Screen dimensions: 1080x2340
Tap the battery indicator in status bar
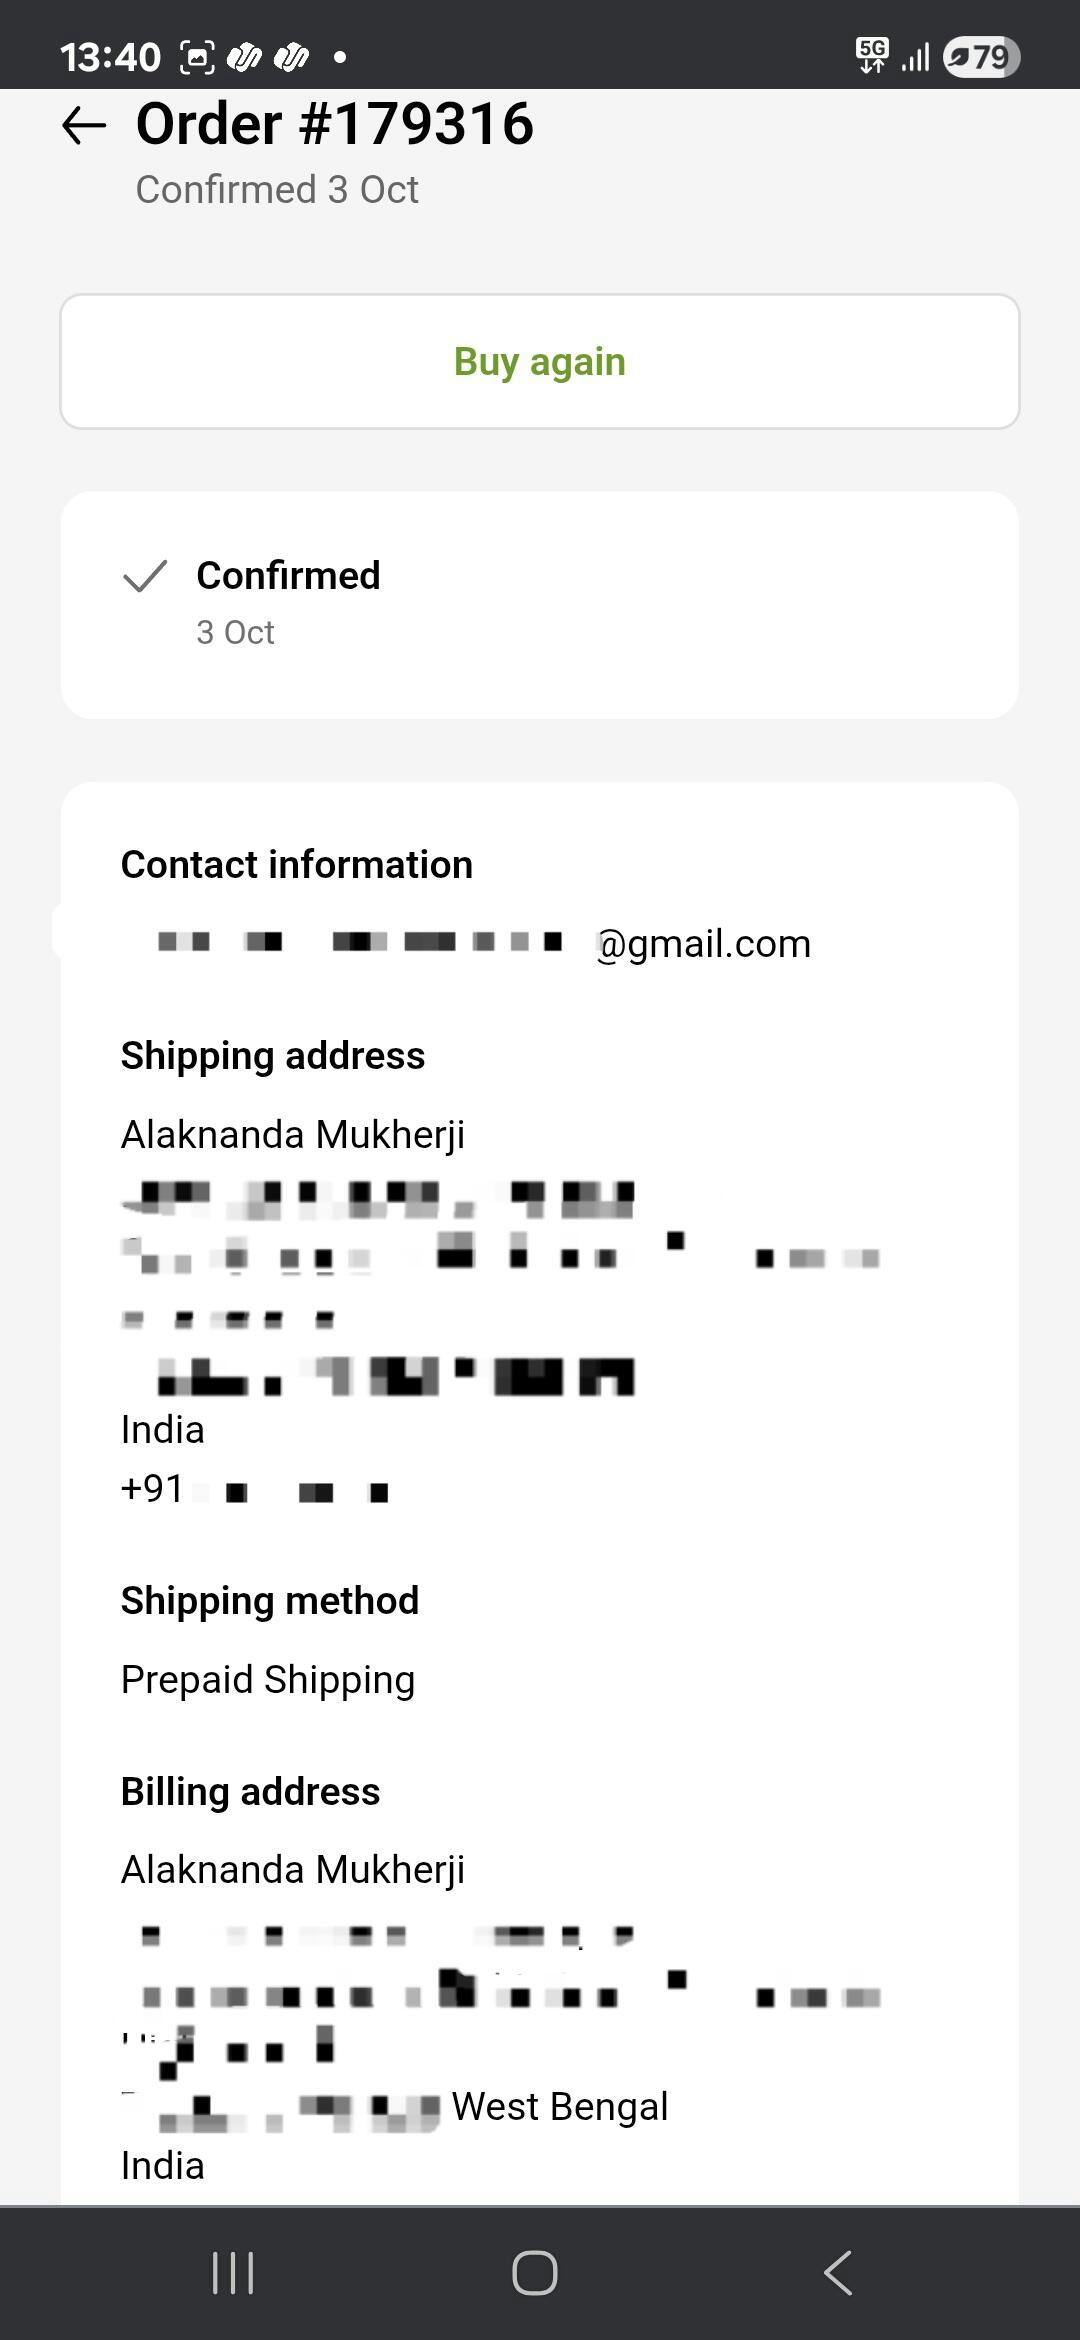tap(981, 57)
